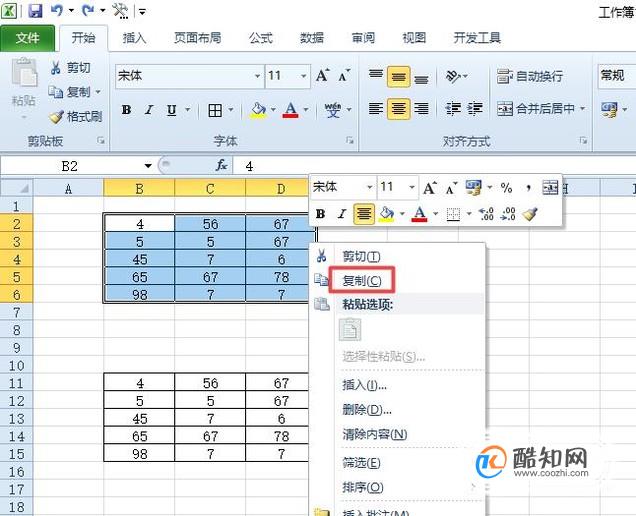Click Merge and Center icon in ribbon

point(505,109)
